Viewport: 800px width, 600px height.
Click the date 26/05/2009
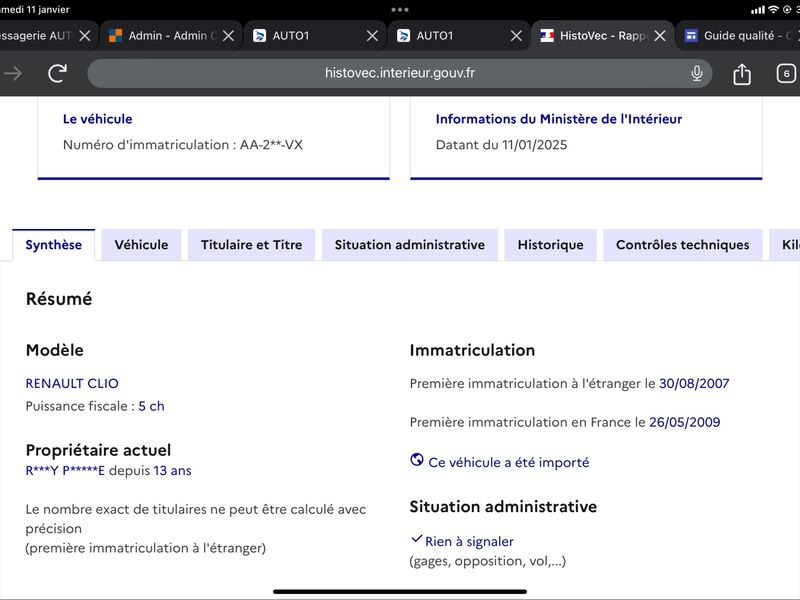tap(684, 422)
